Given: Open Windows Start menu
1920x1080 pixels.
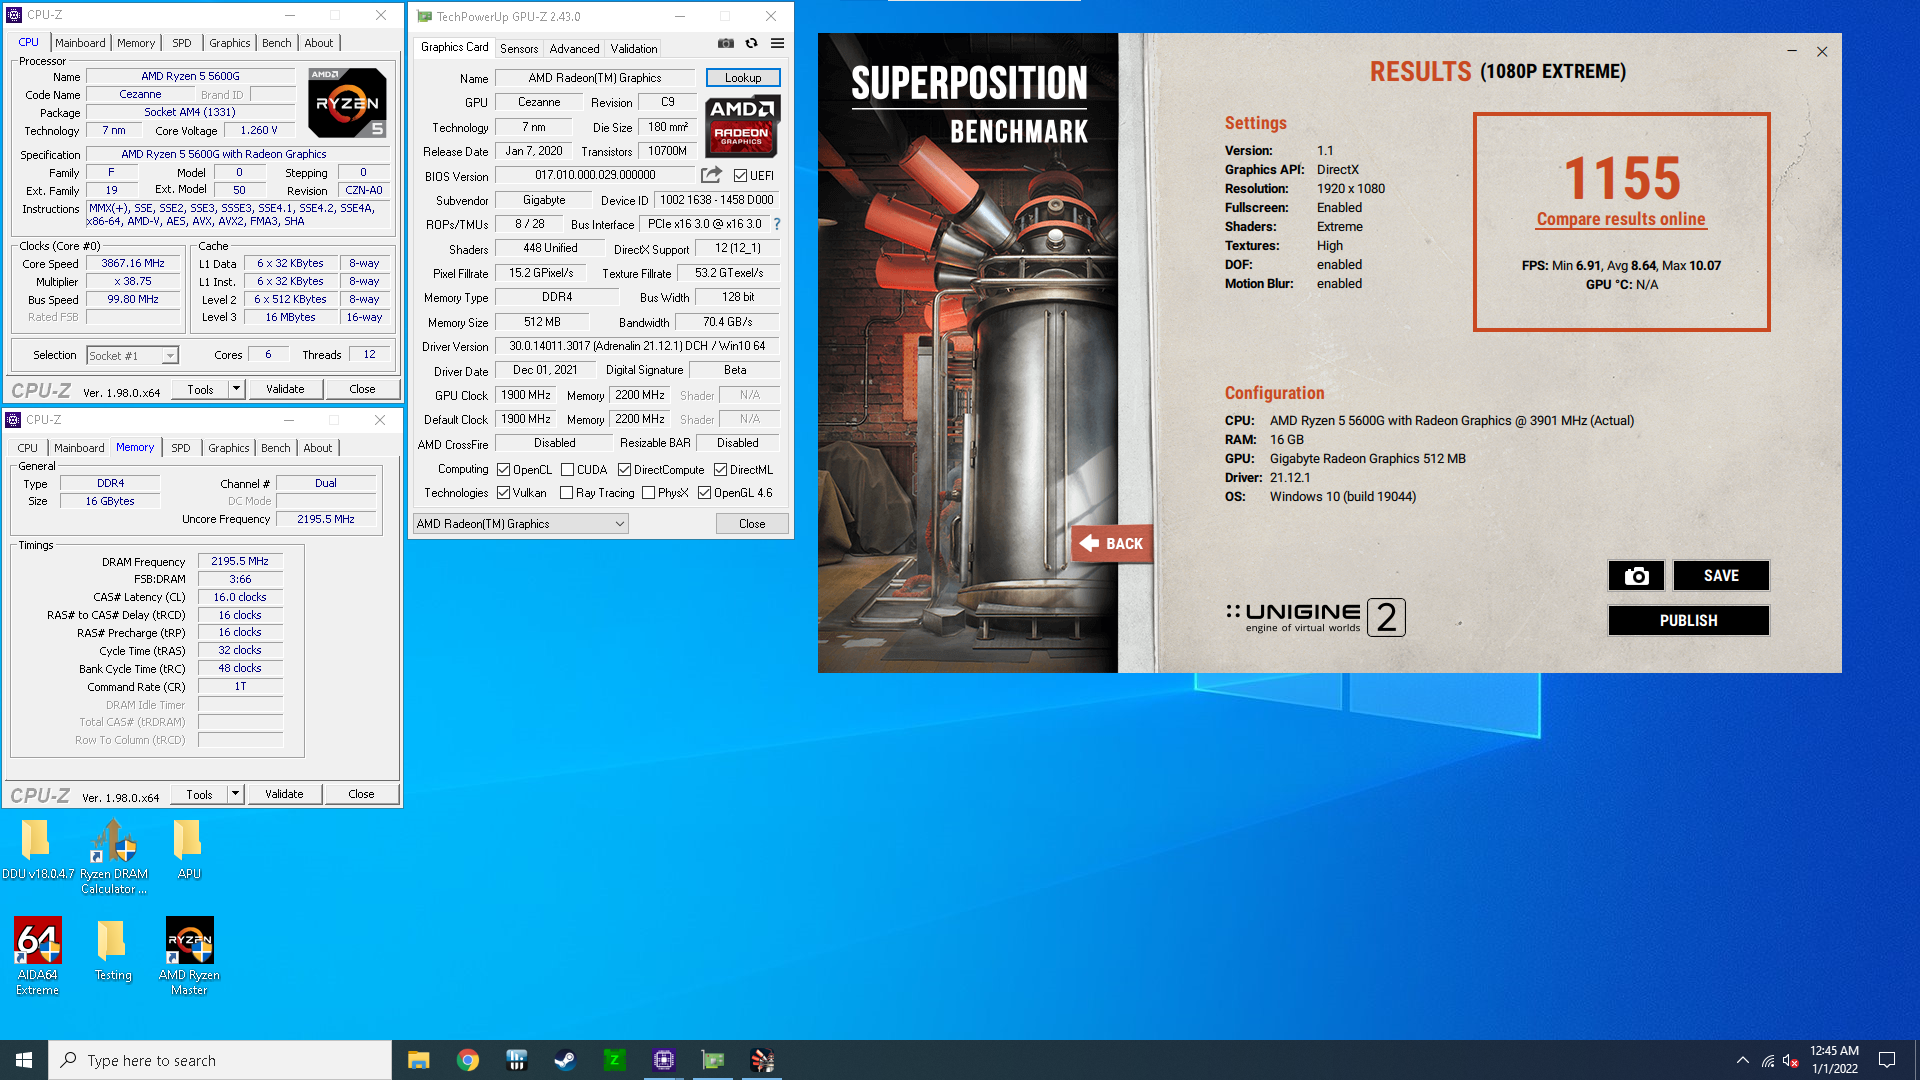Looking at the screenshot, I should pyautogui.click(x=24, y=1060).
